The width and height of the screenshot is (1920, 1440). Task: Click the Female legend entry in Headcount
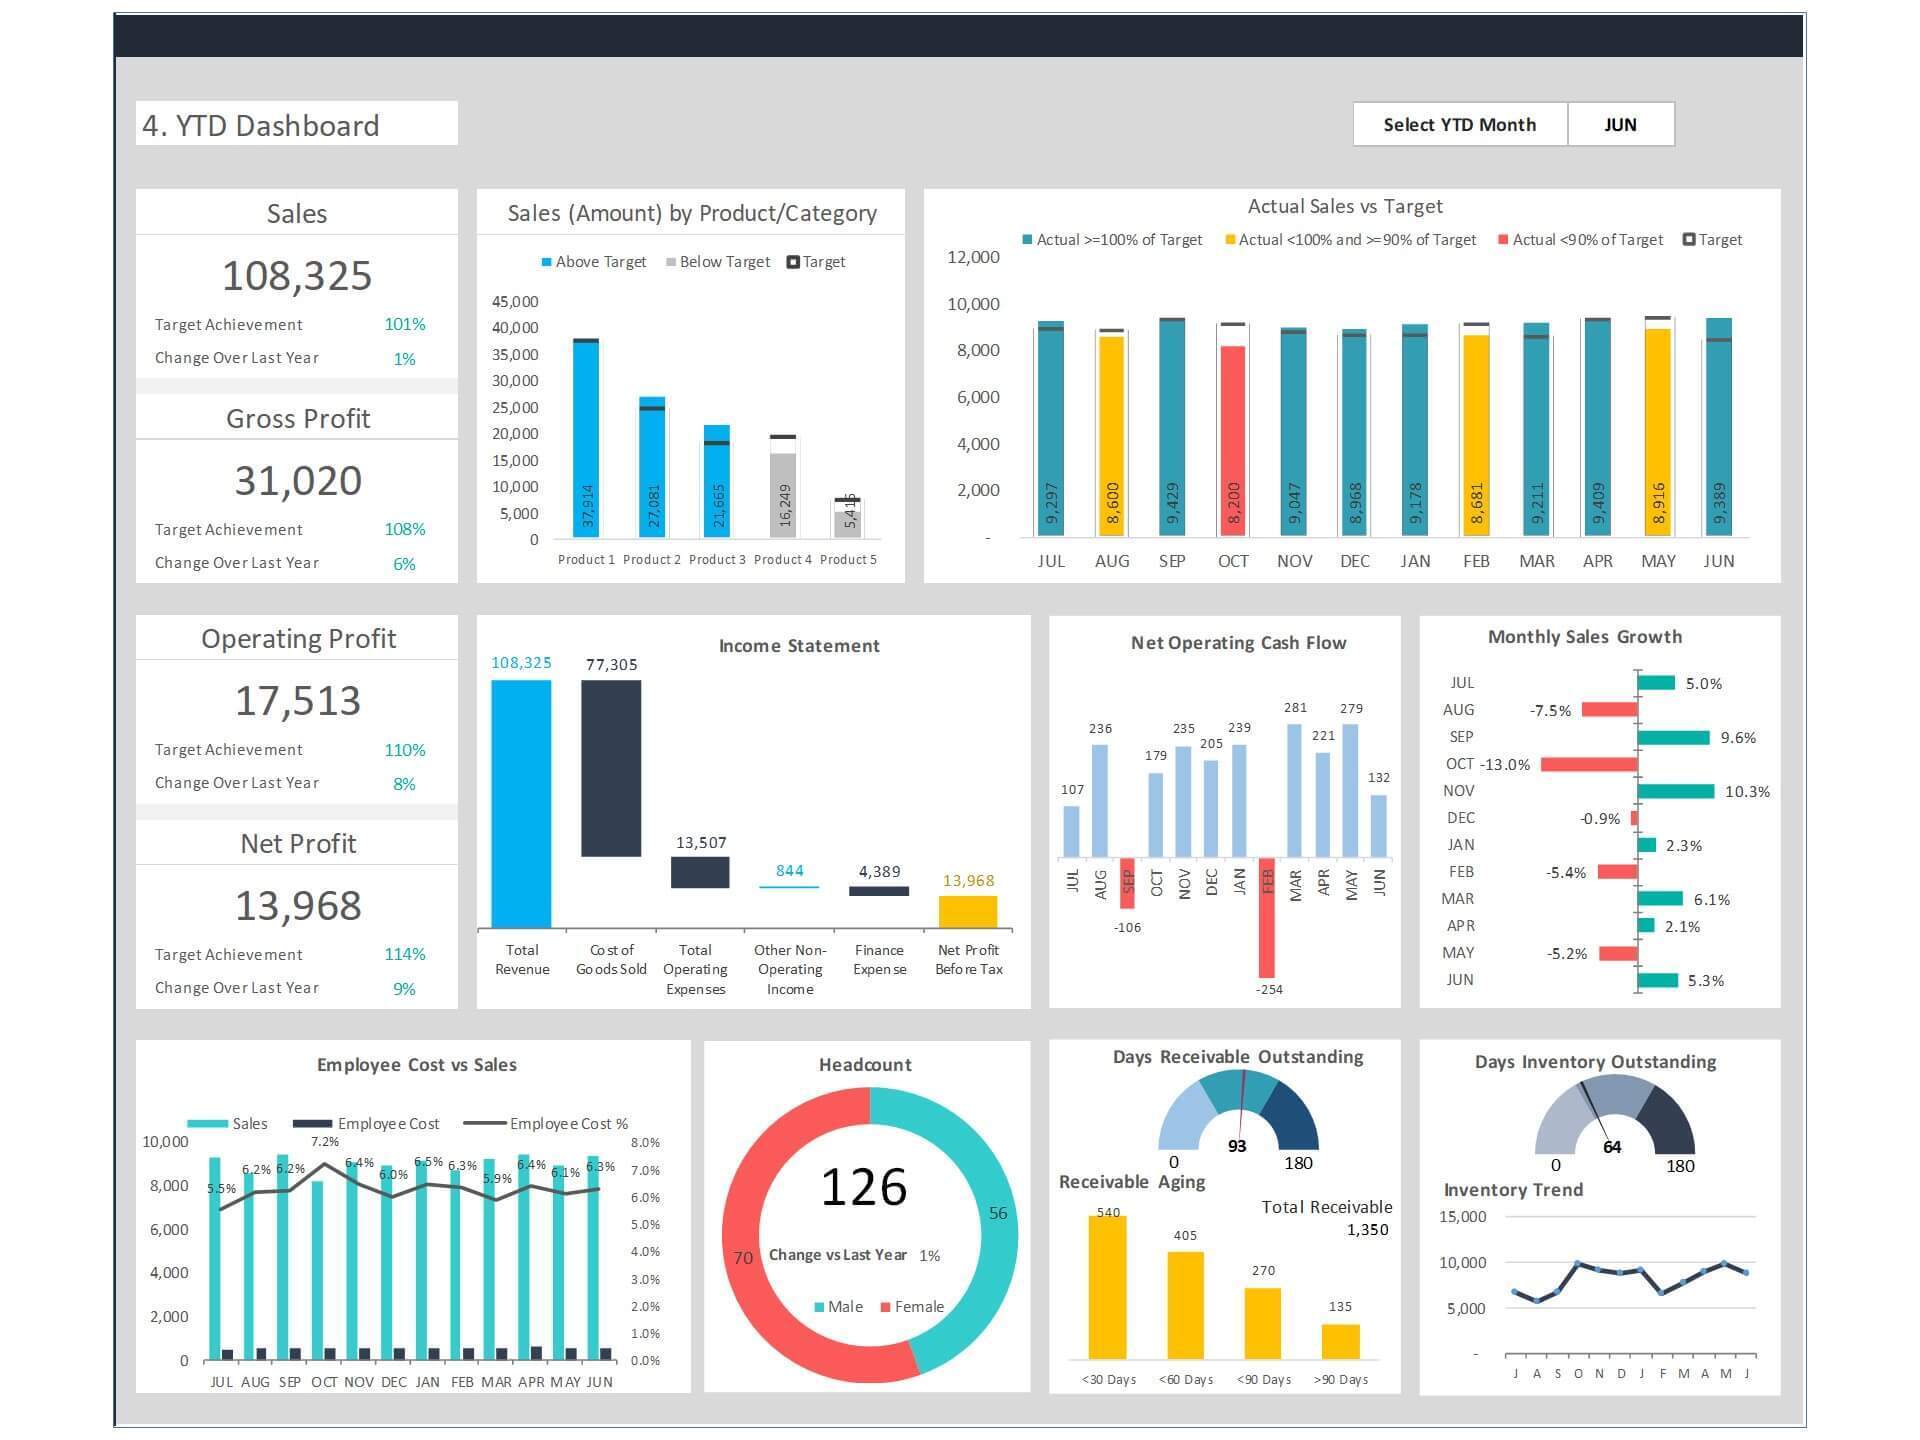912,1306
